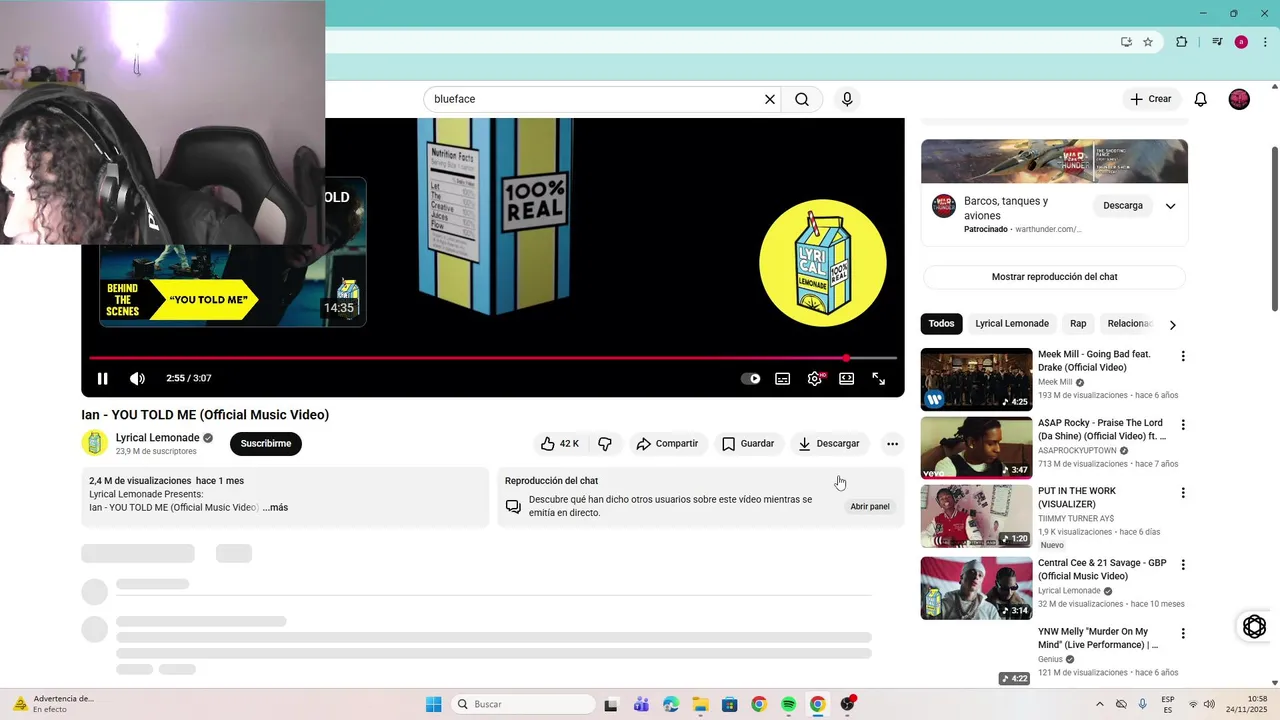Open Chrome extensions puzzle icon
This screenshot has height=720, width=1280.
[1182, 42]
